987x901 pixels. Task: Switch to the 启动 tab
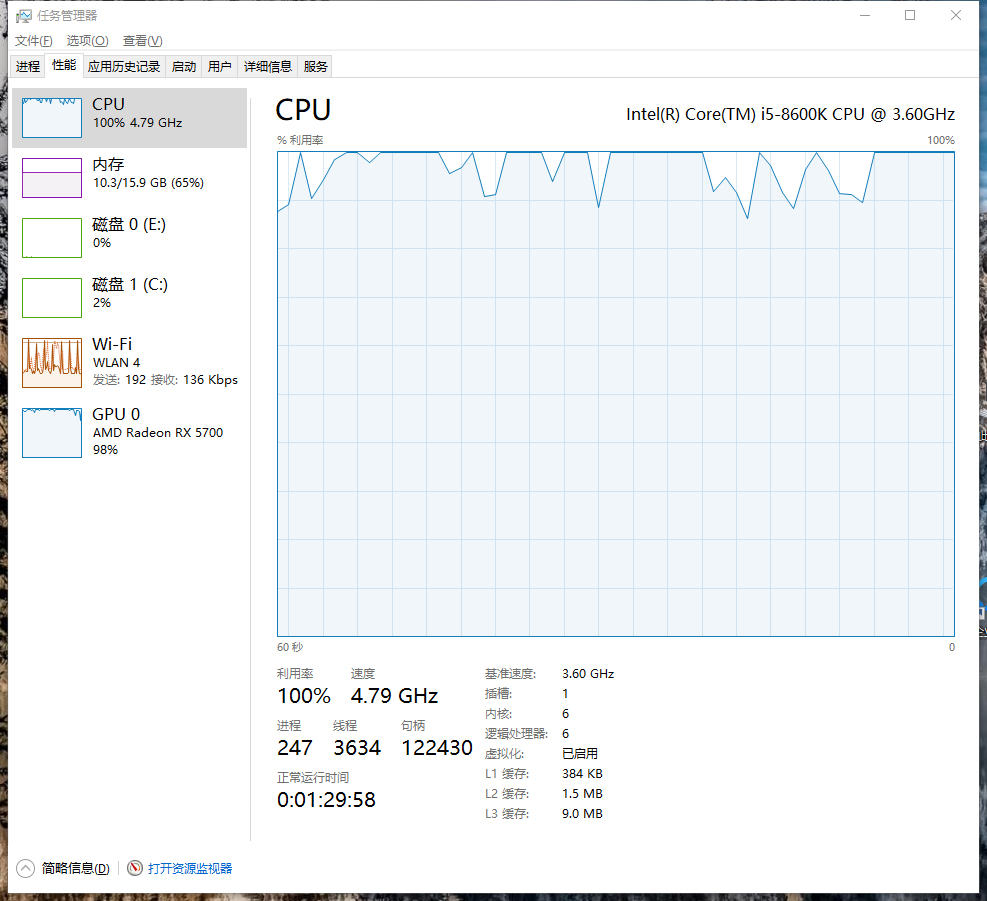point(182,65)
